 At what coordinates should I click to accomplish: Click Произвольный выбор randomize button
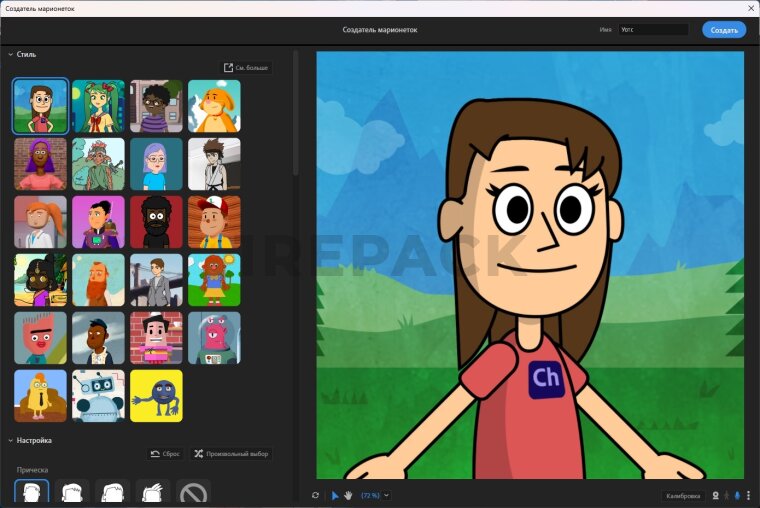[x=231, y=453]
